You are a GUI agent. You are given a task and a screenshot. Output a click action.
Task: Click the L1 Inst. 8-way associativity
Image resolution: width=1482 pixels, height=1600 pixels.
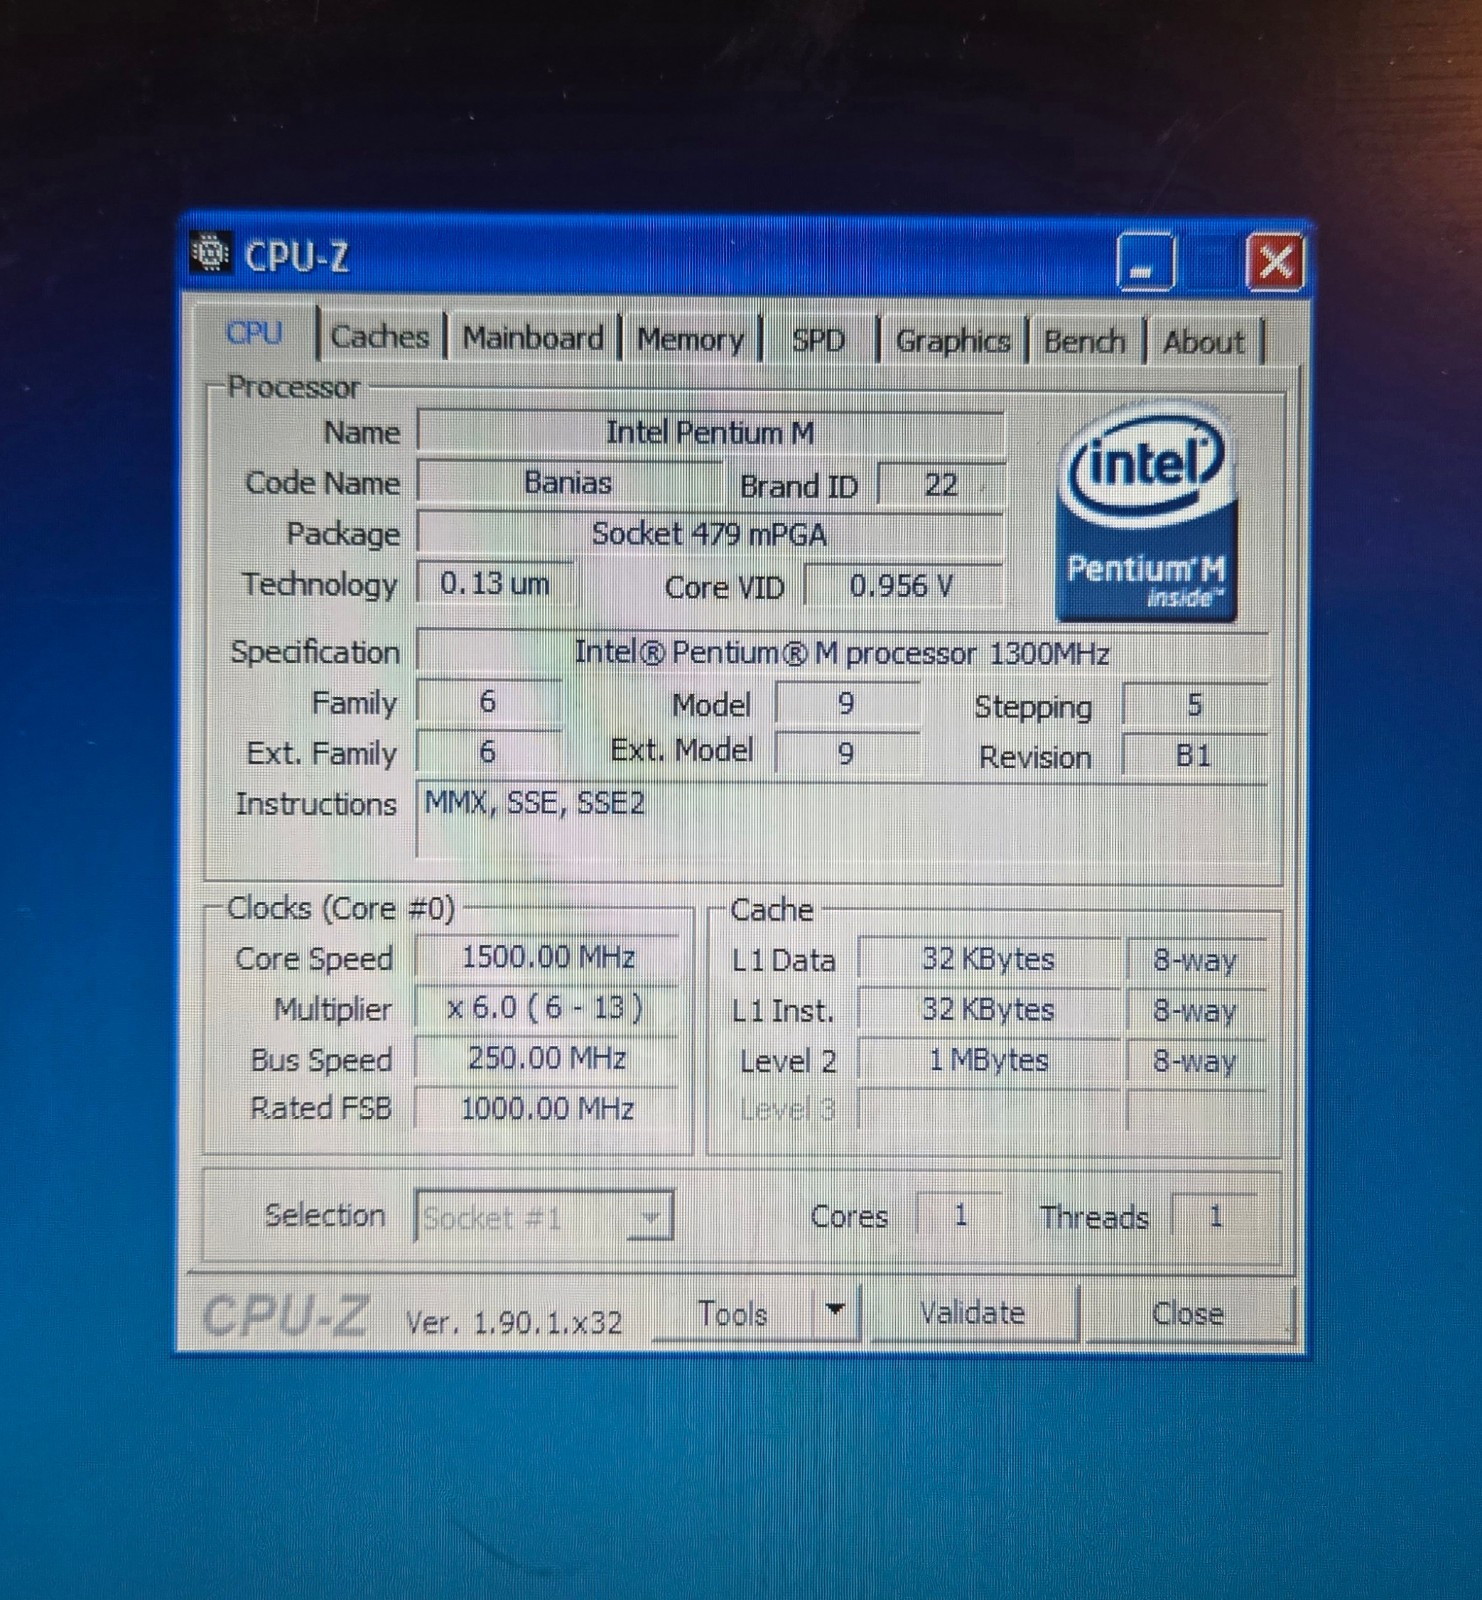click(x=1196, y=1011)
